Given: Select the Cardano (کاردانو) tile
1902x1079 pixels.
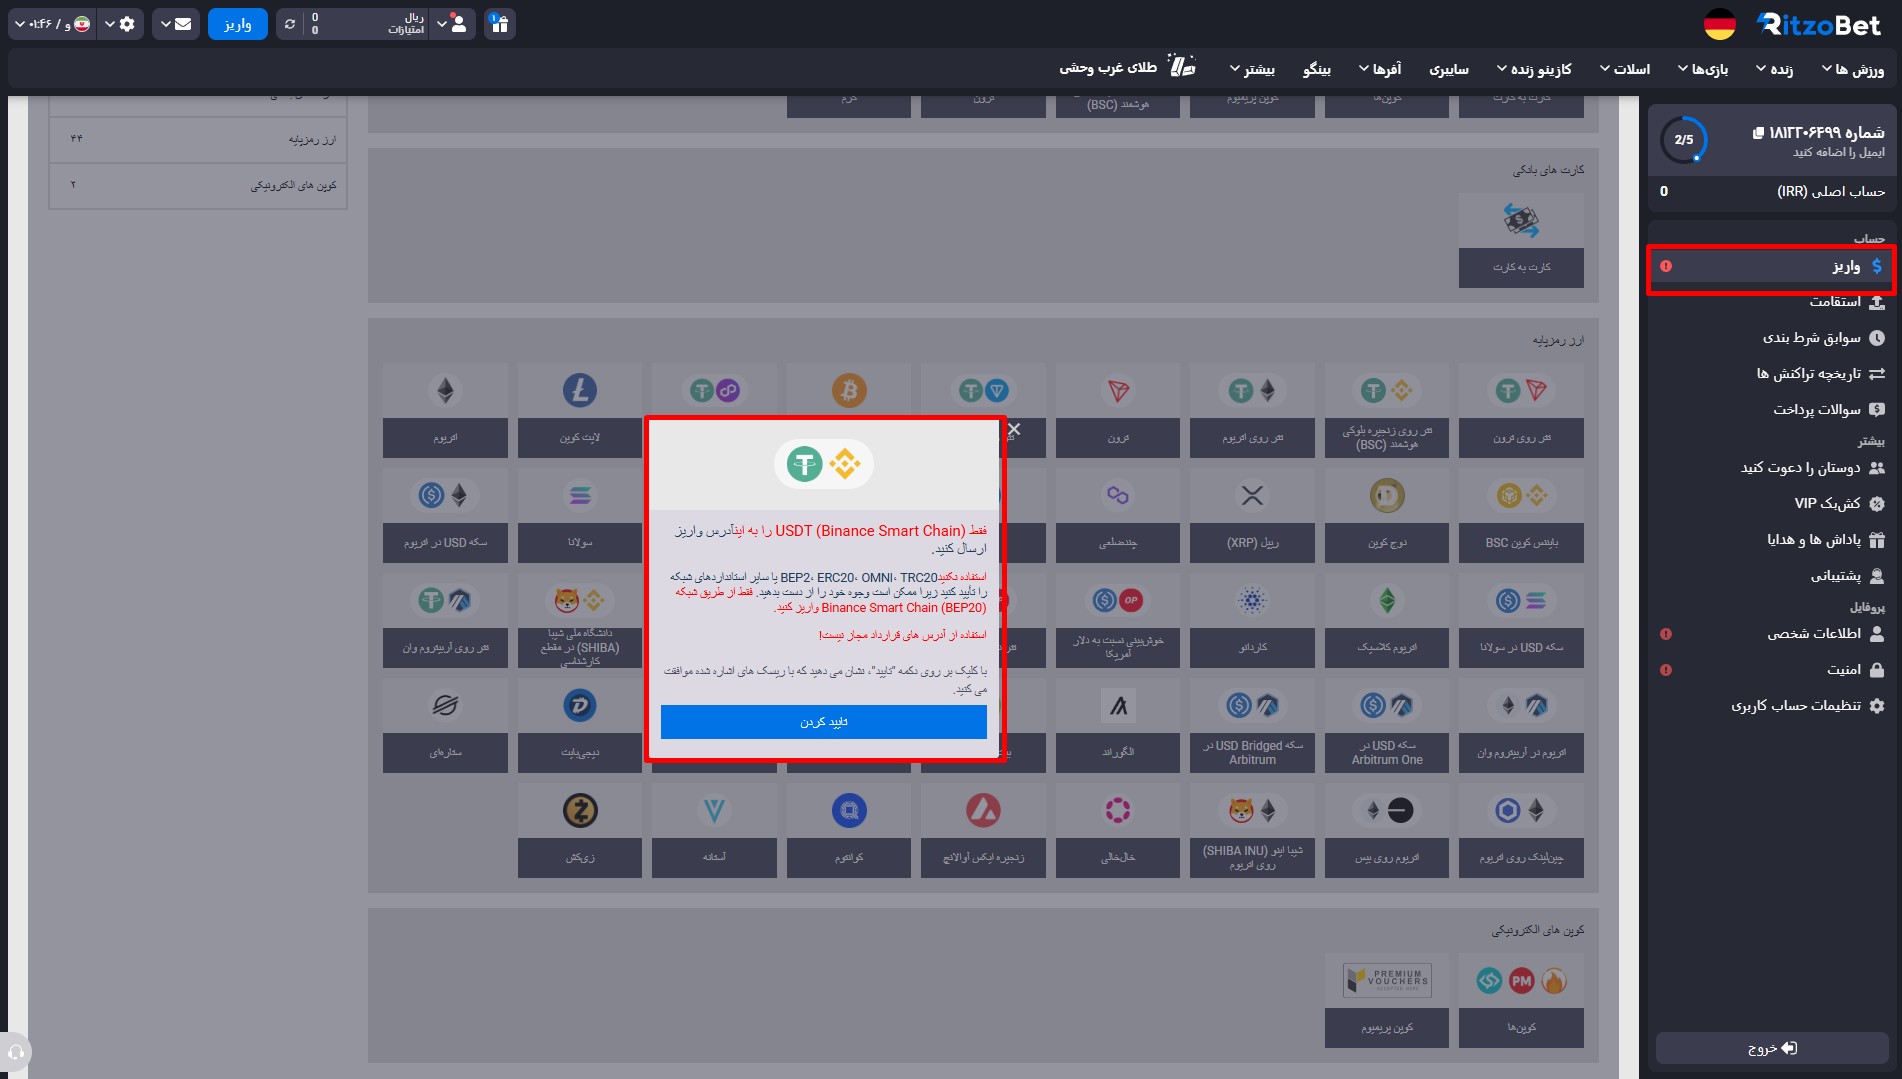Looking at the screenshot, I should pos(1252,620).
